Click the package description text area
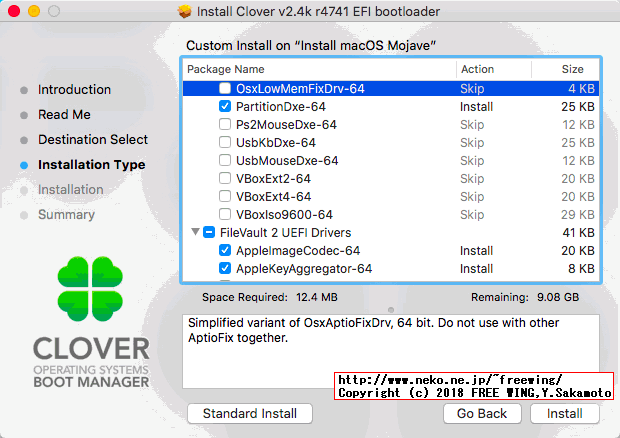Image resolution: width=620 pixels, height=438 pixels. click(x=391, y=351)
